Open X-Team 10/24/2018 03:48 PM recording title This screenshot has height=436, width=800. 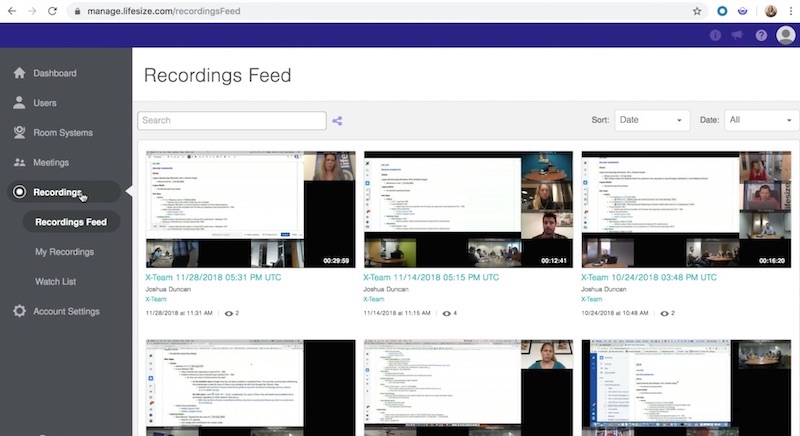coord(648,277)
